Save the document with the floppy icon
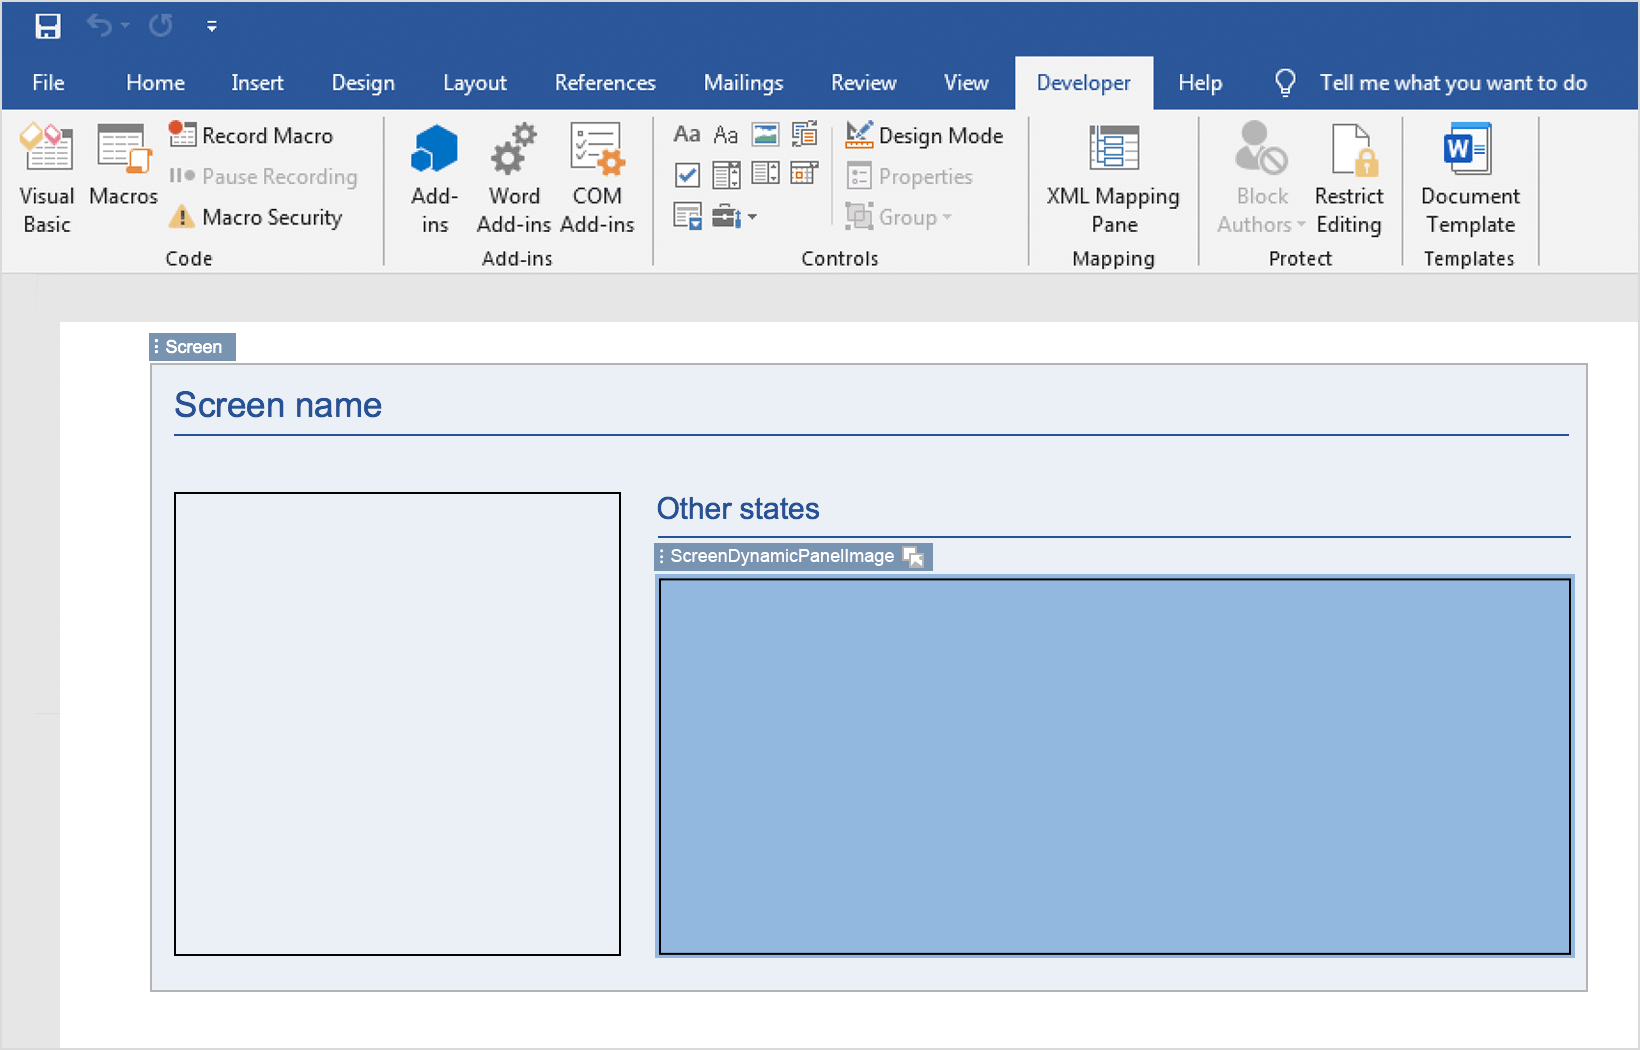 point(47,26)
